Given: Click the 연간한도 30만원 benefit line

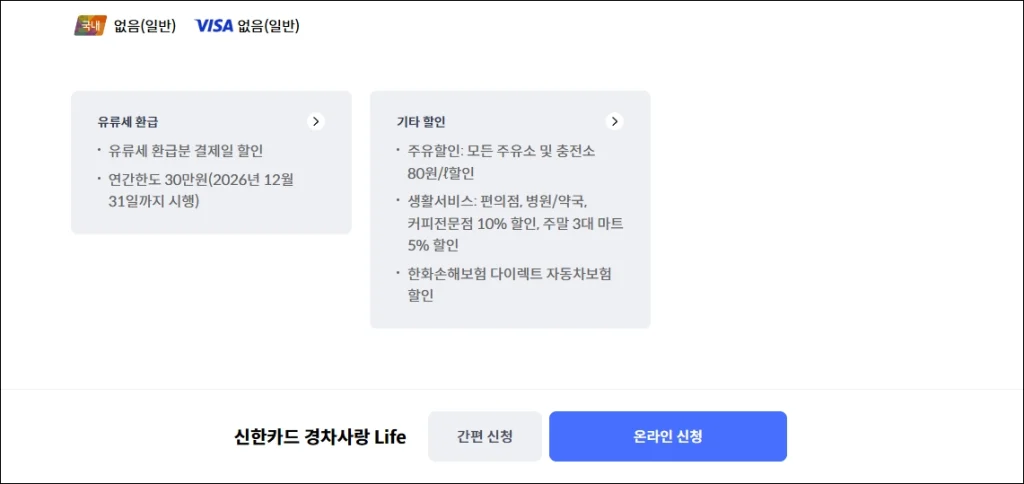Looking at the screenshot, I should point(207,180).
